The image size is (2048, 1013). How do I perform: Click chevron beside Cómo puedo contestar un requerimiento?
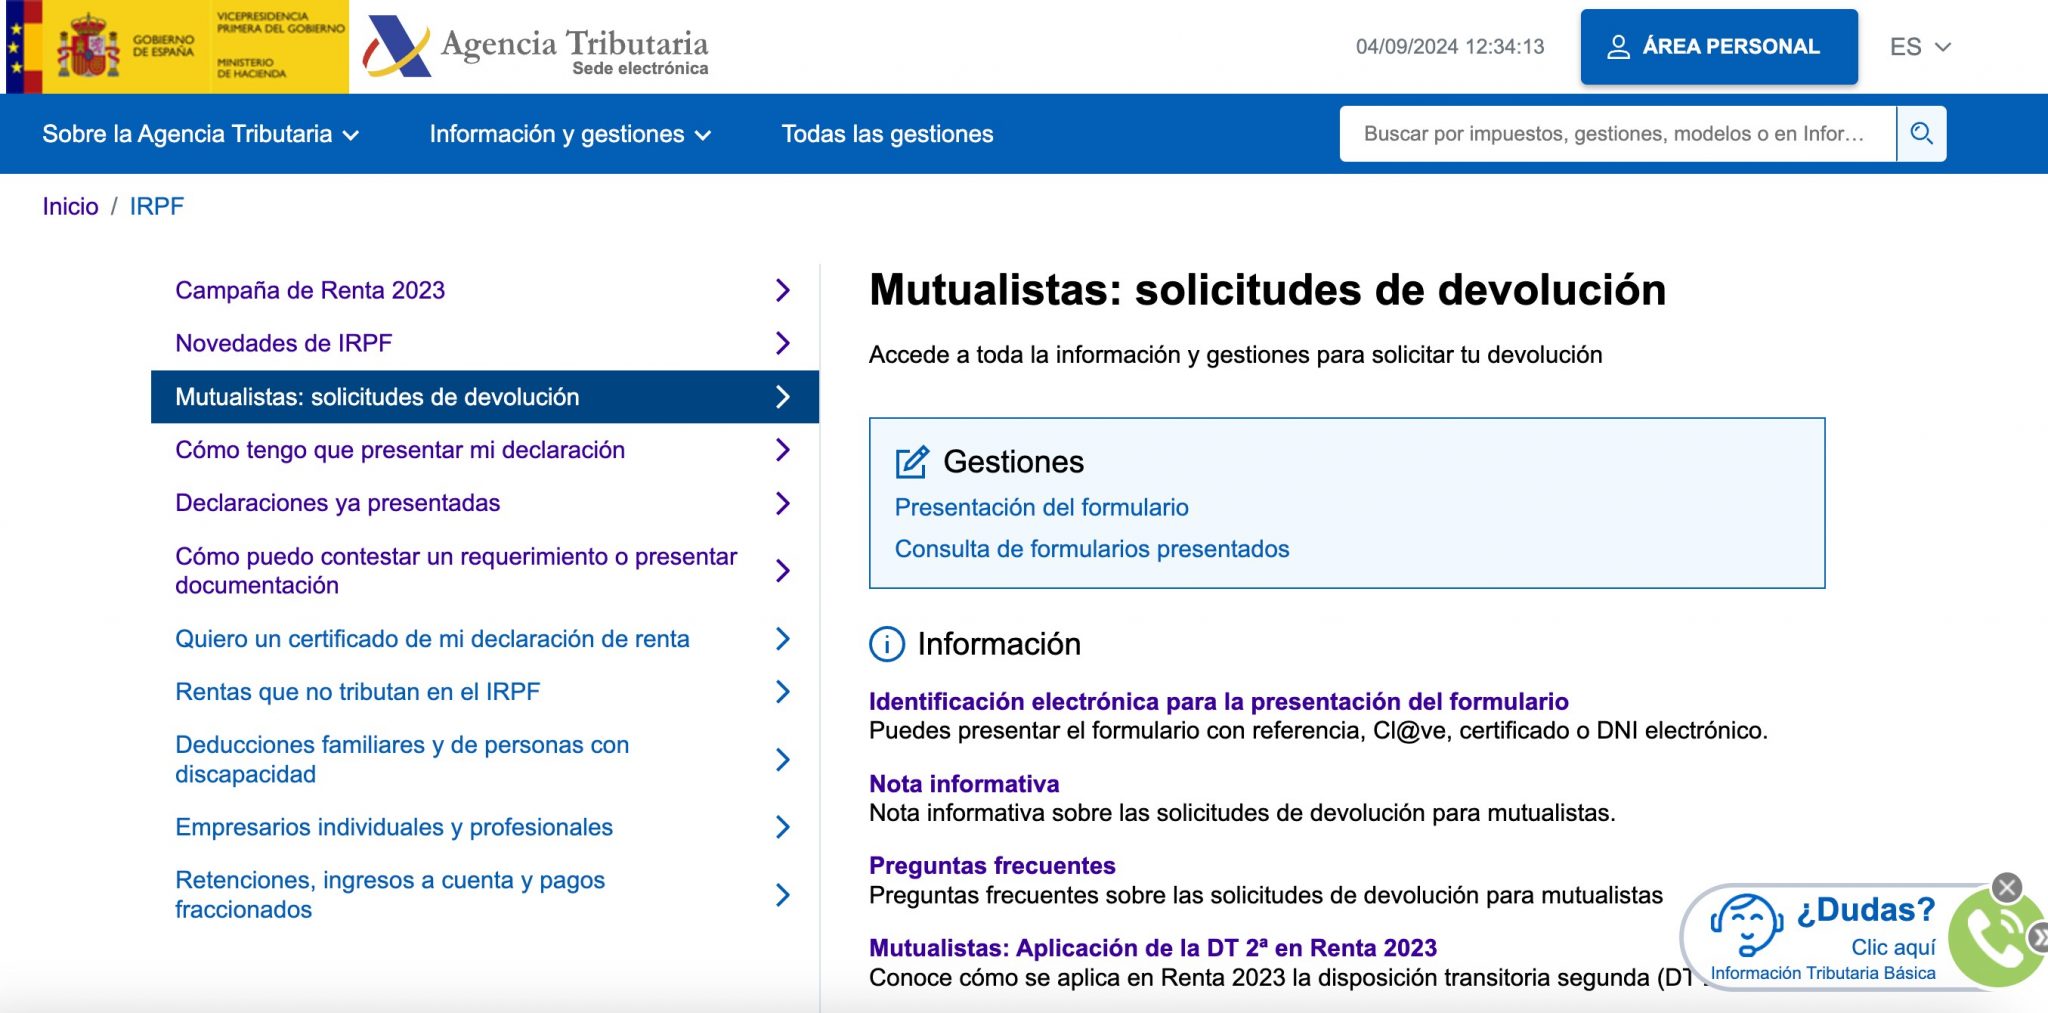click(x=783, y=570)
